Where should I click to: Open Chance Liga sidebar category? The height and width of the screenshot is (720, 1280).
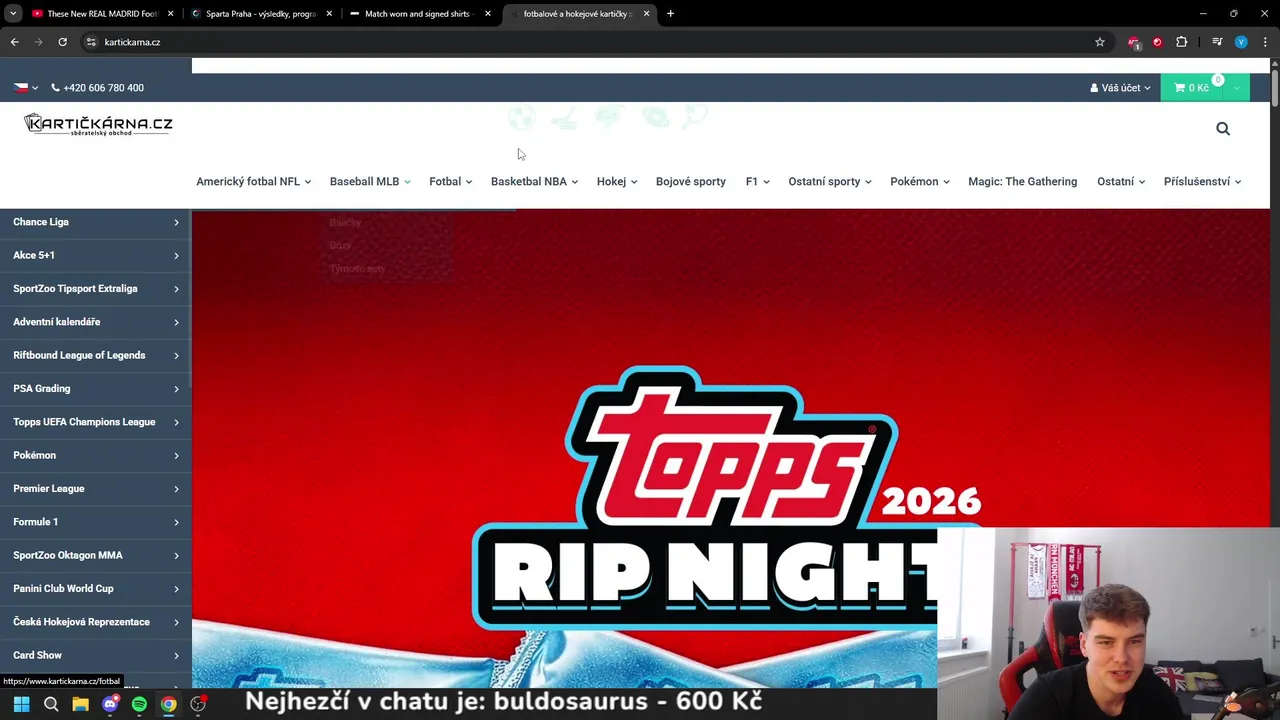click(x=95, y=222)
